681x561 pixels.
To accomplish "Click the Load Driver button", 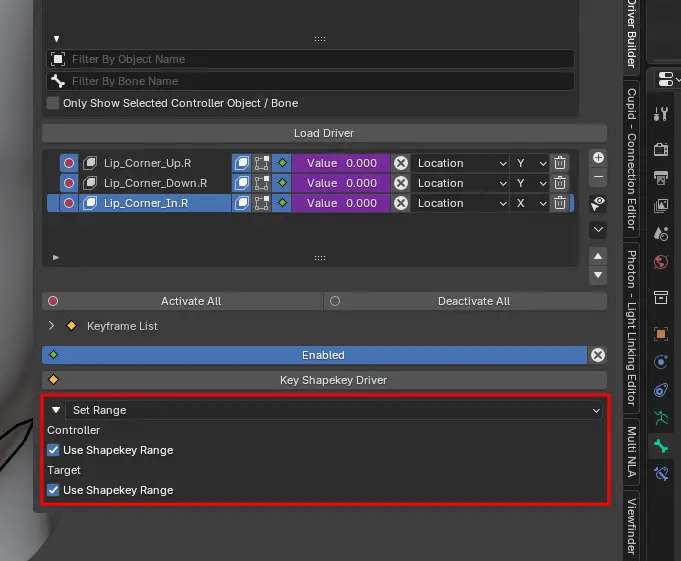I will pyautogui.click(x=323, y=133).
